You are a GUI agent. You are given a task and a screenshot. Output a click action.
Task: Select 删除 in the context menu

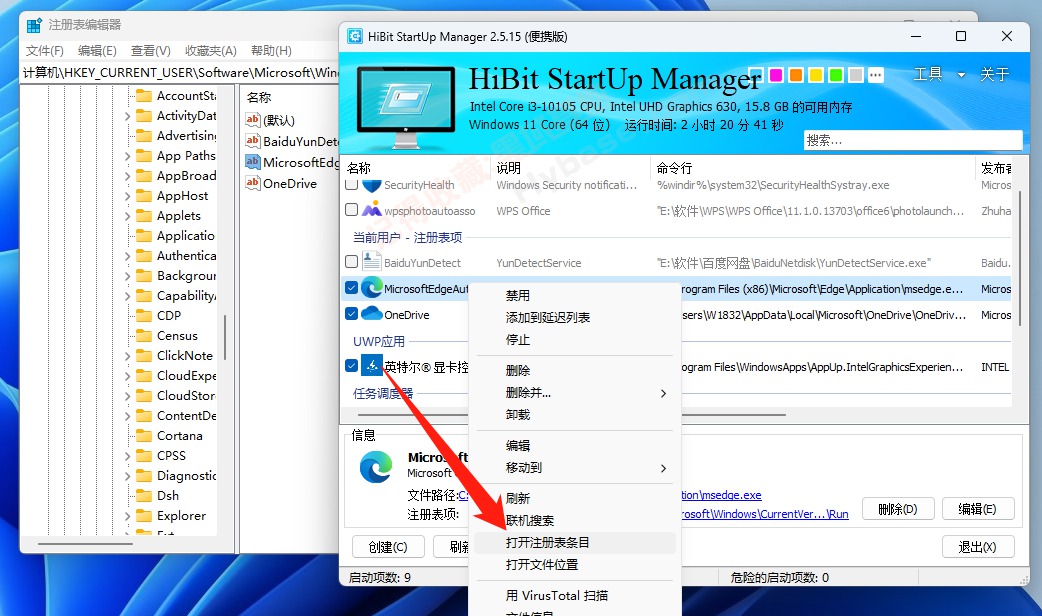tap(518, 370)
